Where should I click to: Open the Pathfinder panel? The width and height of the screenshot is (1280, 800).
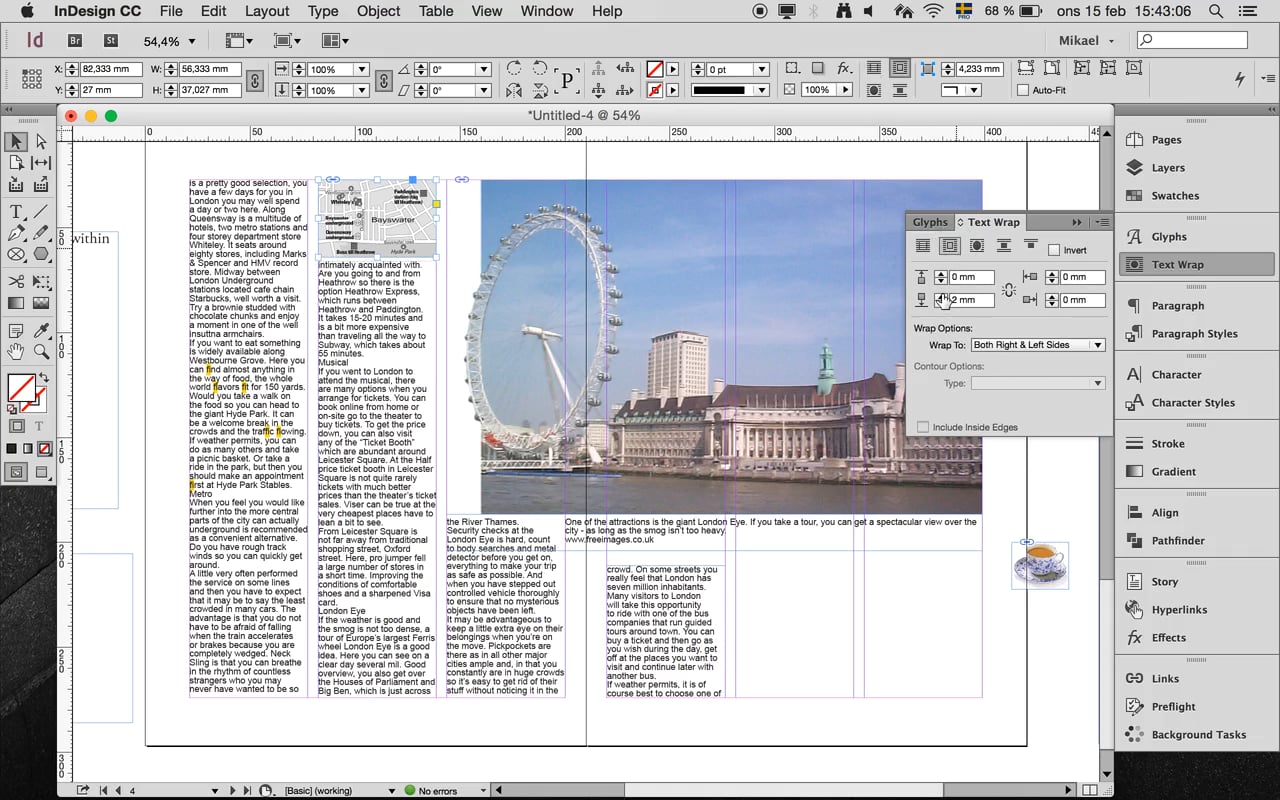tap(1177, 541)
